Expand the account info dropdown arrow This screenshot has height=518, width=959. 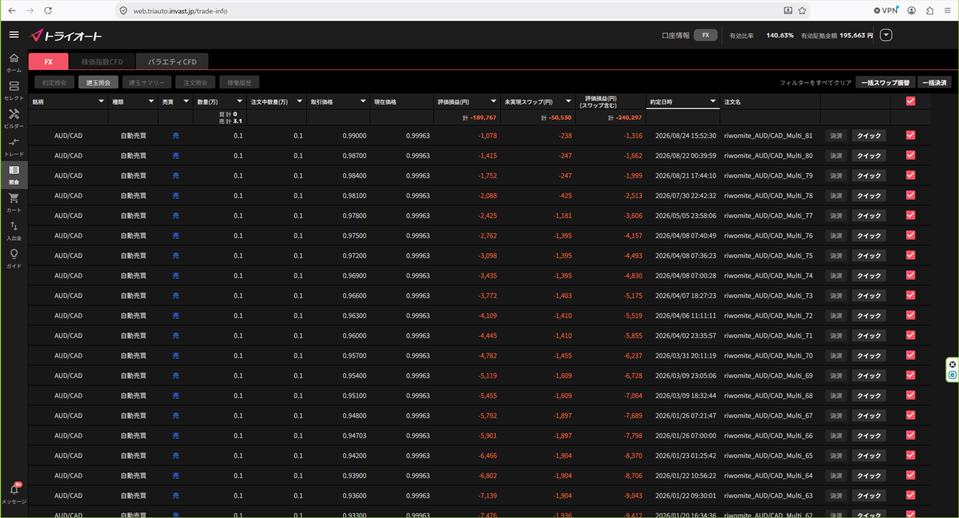pos(886,35)
